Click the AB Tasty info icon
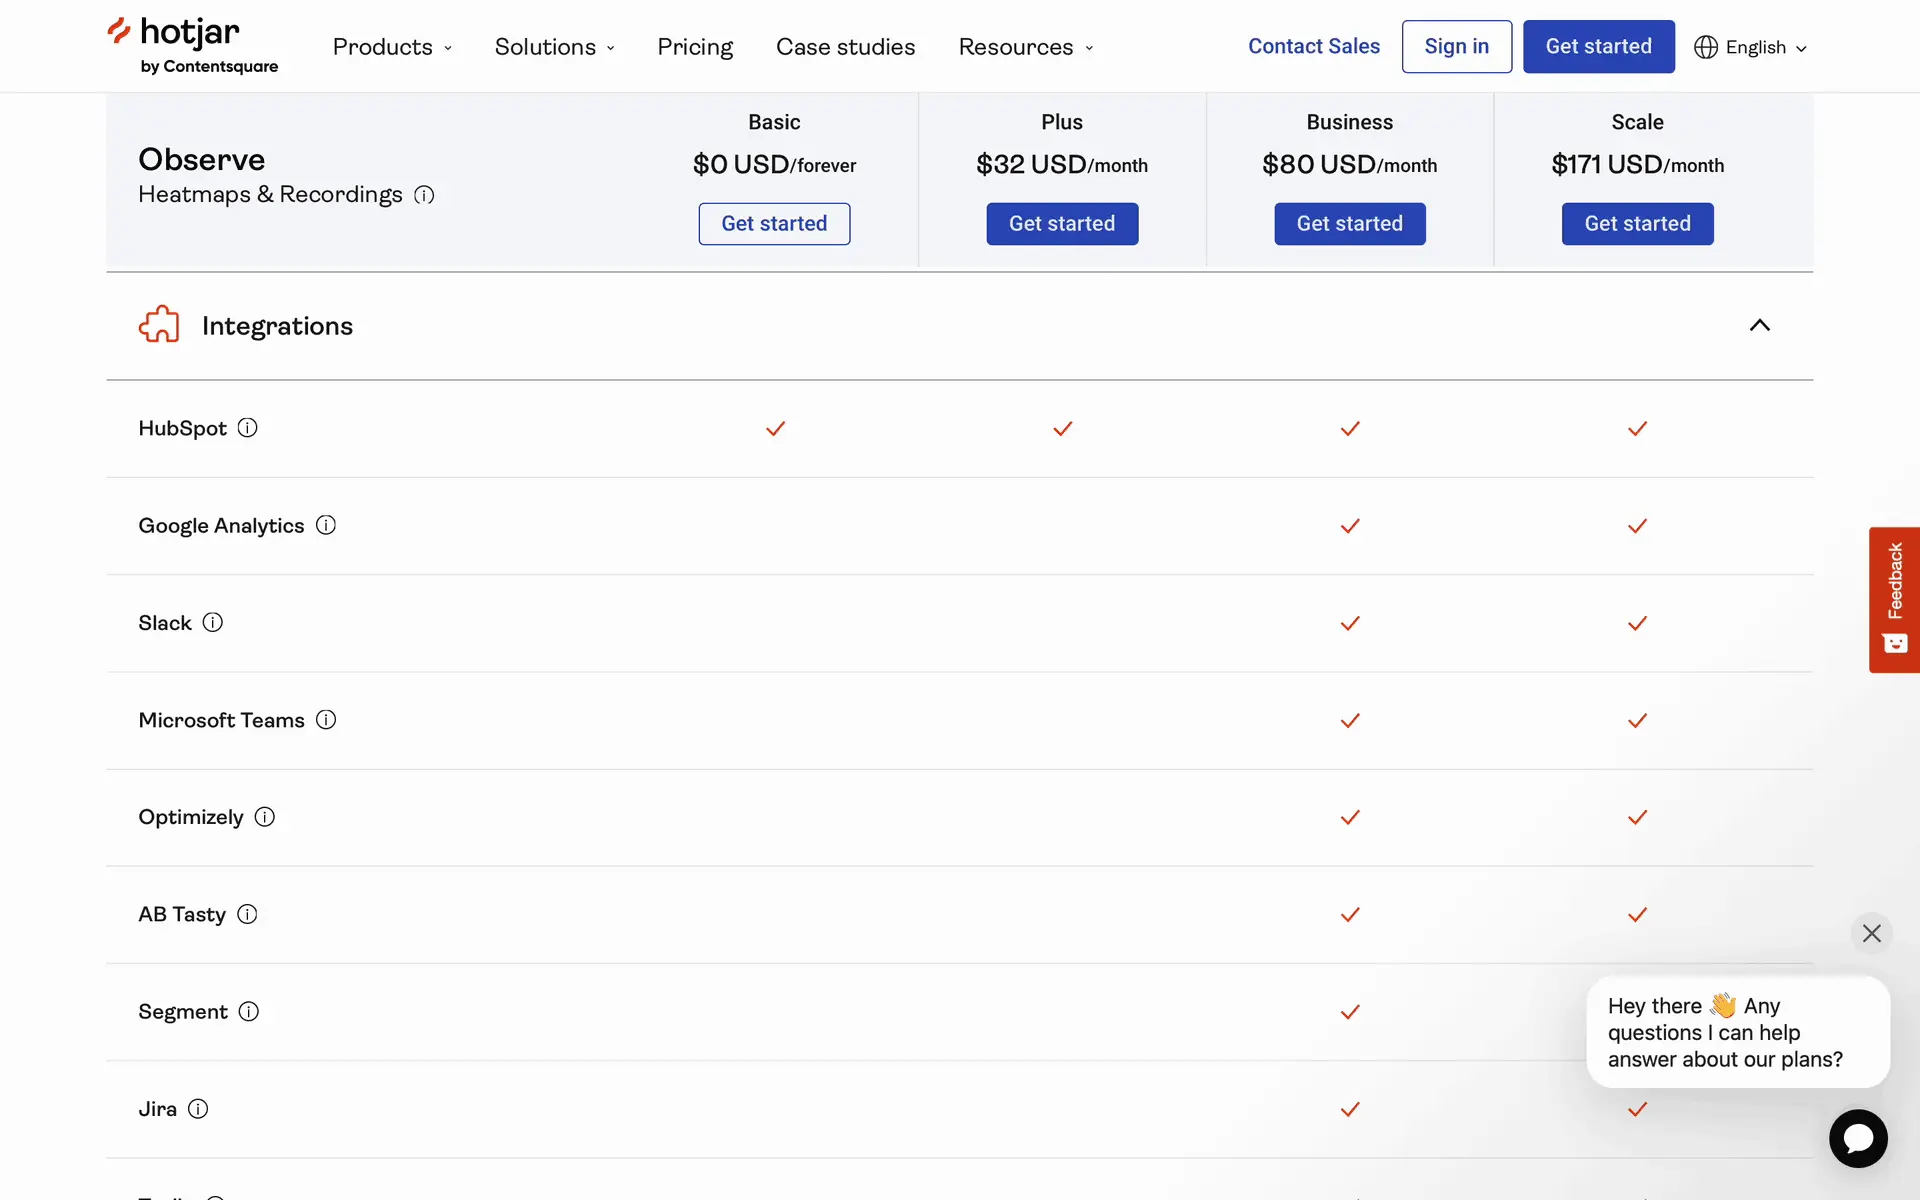 click(x=247, y=914)
